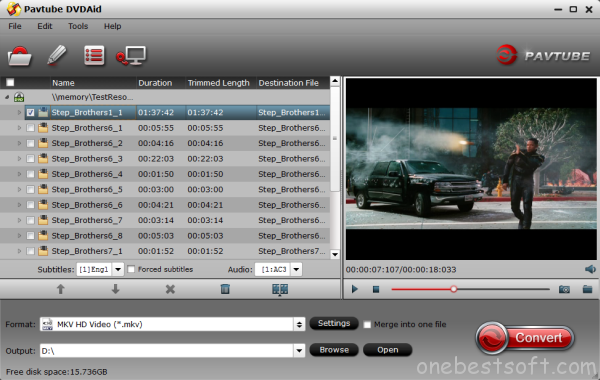Click the Output path field D:\
600x380 pixels.
167,350
